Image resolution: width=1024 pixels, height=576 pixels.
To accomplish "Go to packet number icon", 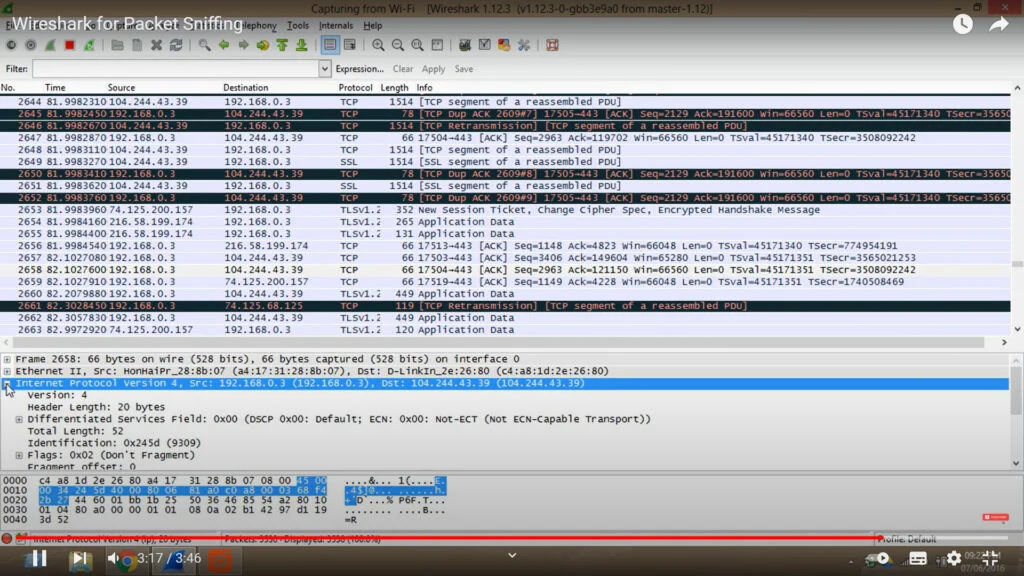I will pos(263,45).
